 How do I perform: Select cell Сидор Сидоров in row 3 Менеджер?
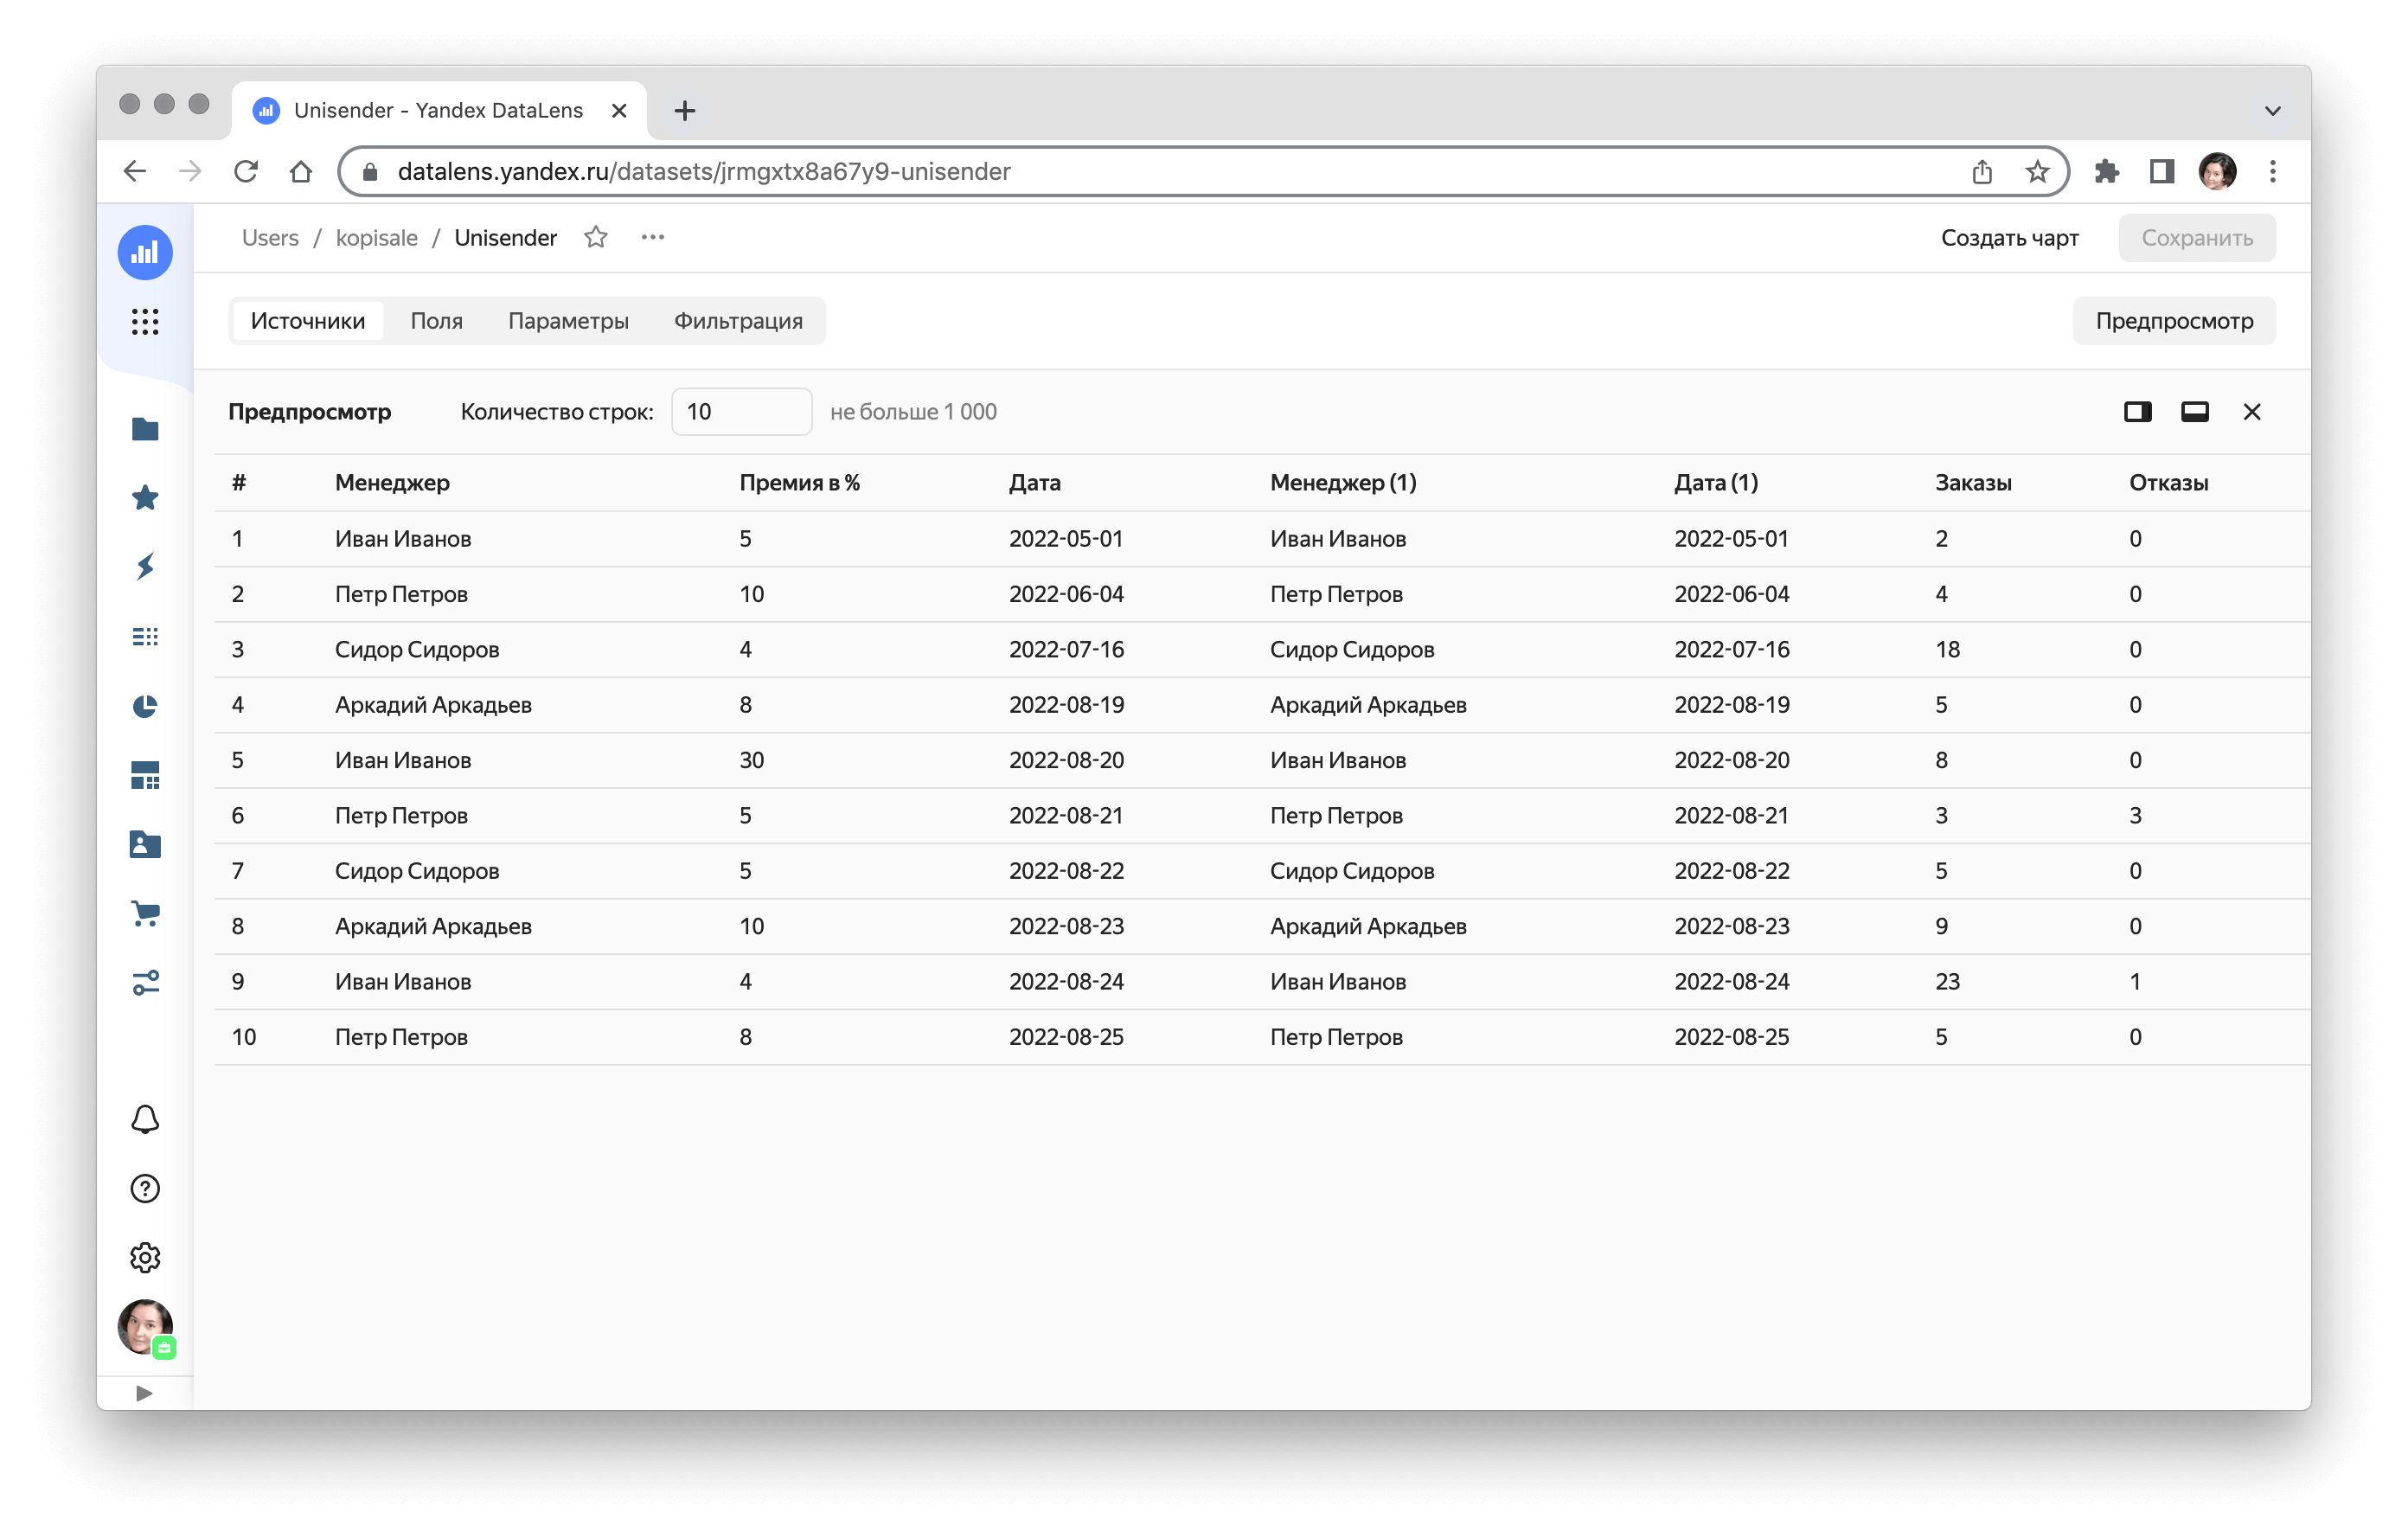pos(417,649)
